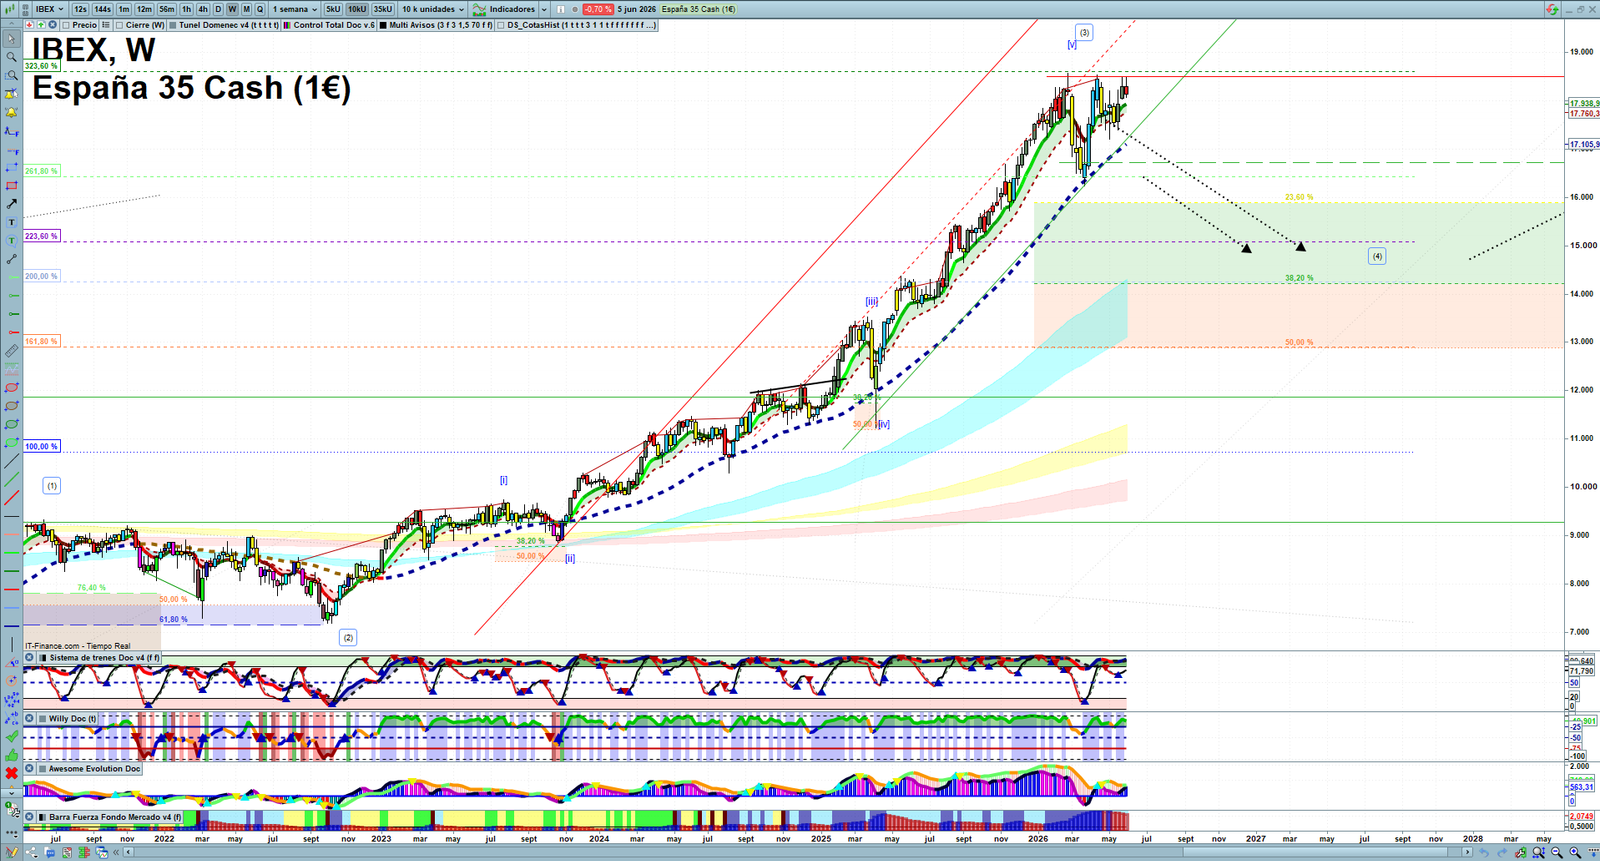Select the W weekly timeframe
1600x861 pixels.
point(232,9)
